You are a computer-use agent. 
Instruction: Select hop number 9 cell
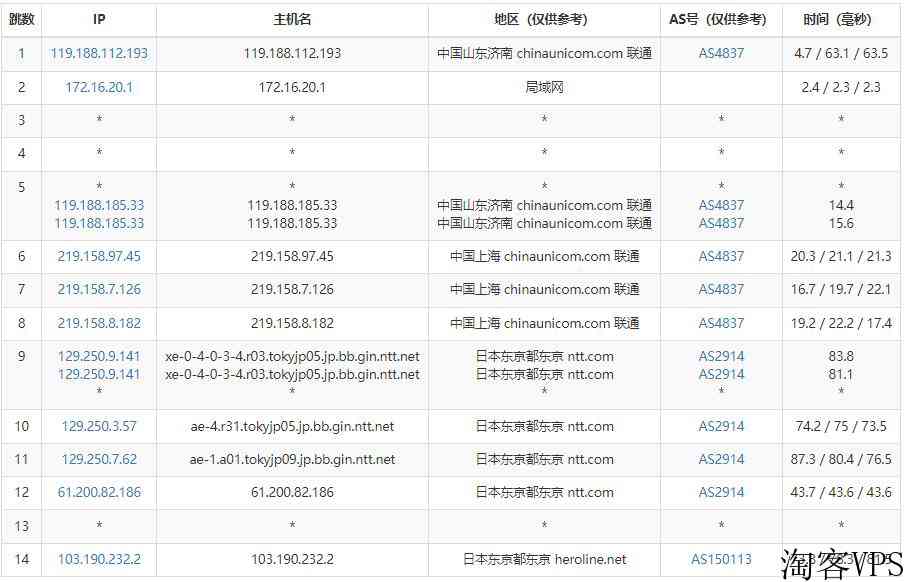(x=21, y=375)
